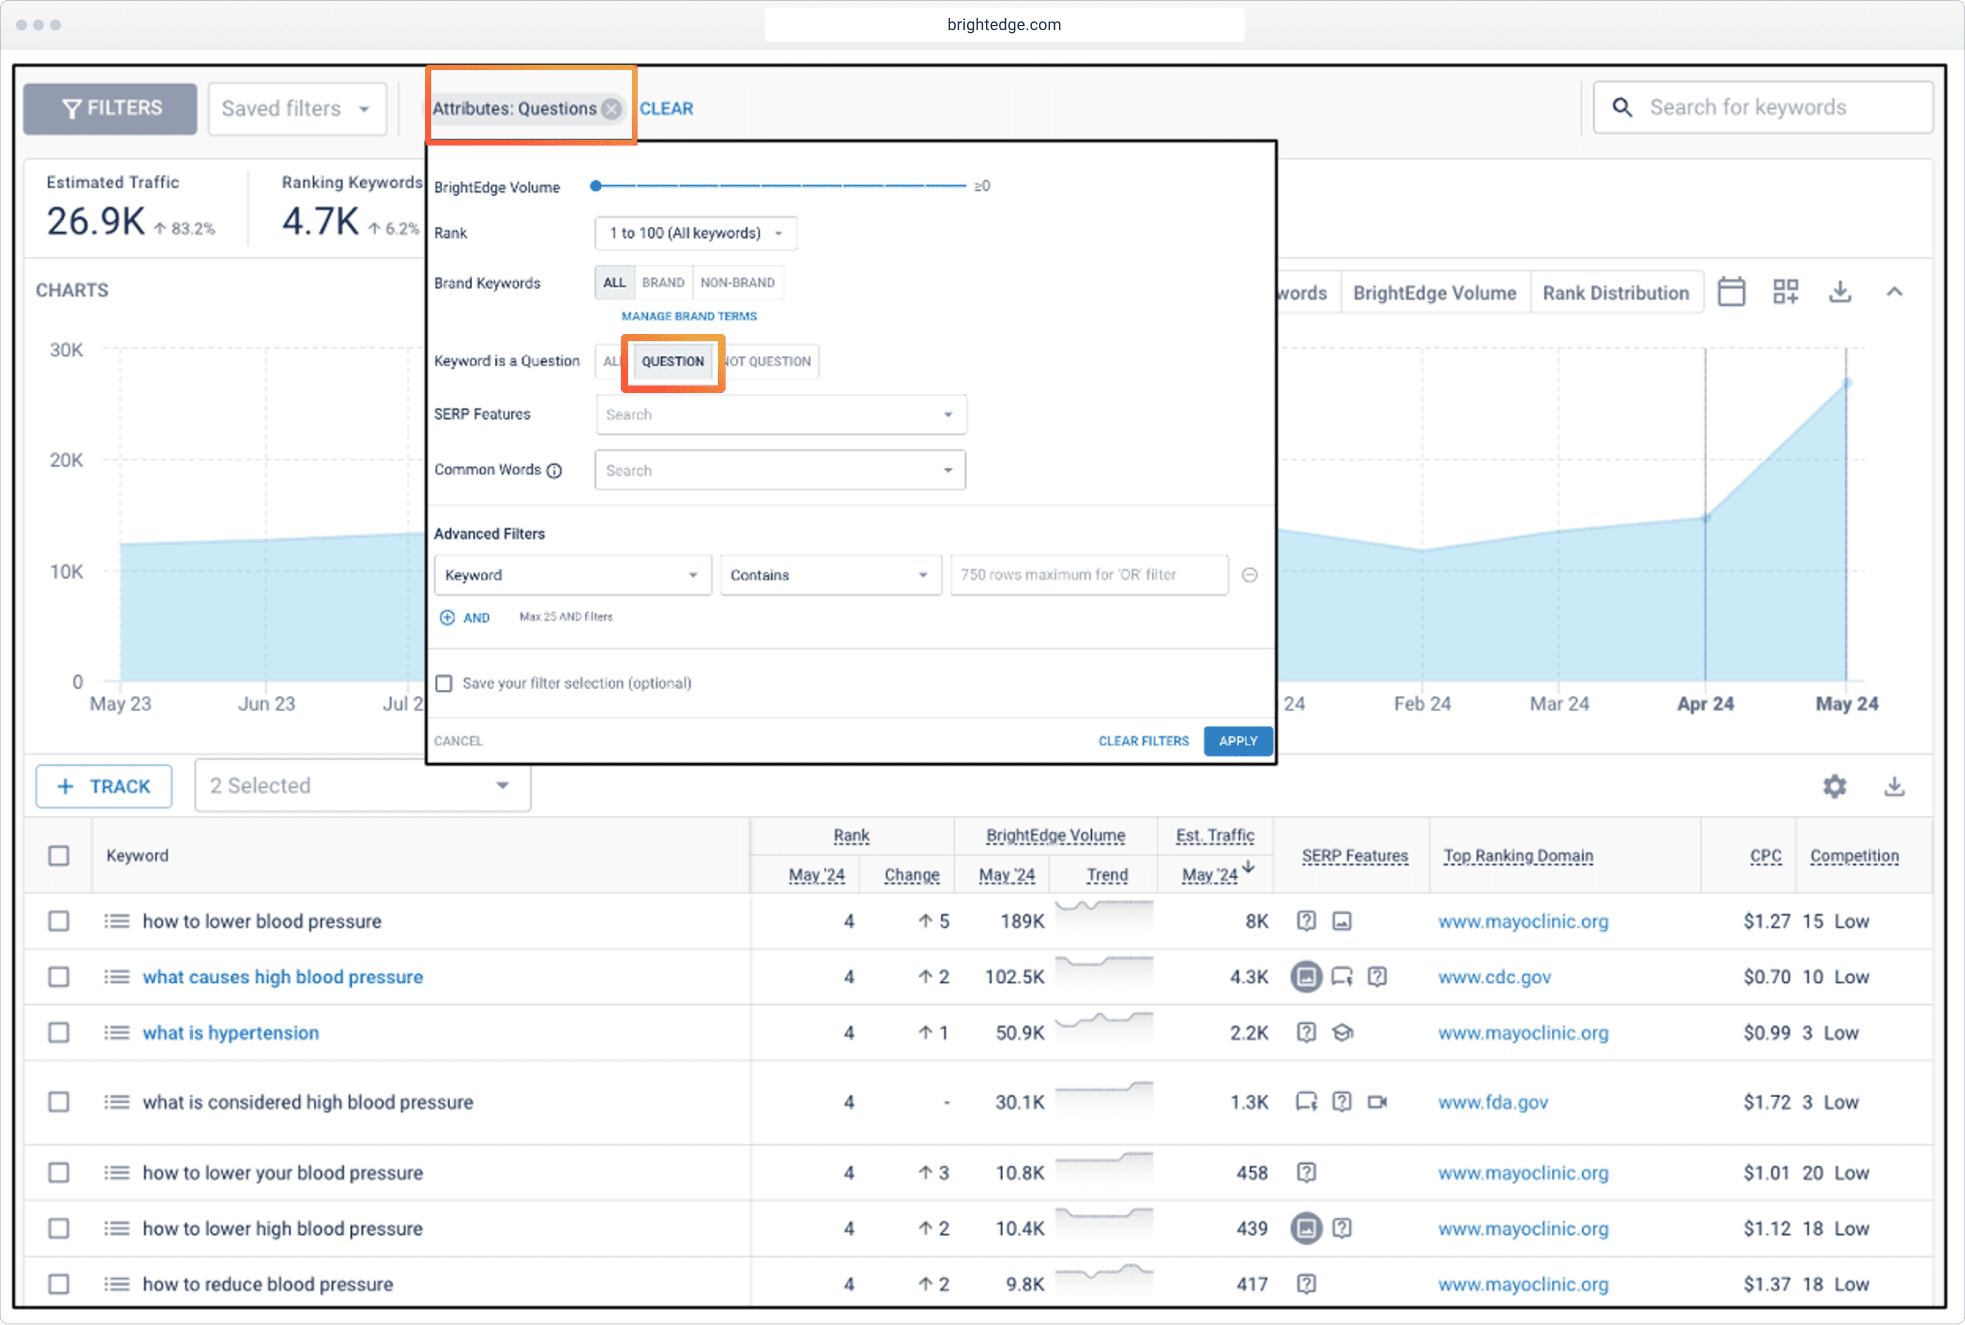Screen dimensions: 1965x1325
Task: Open the calendar date picker icon
Action: tap(1731, 292)
